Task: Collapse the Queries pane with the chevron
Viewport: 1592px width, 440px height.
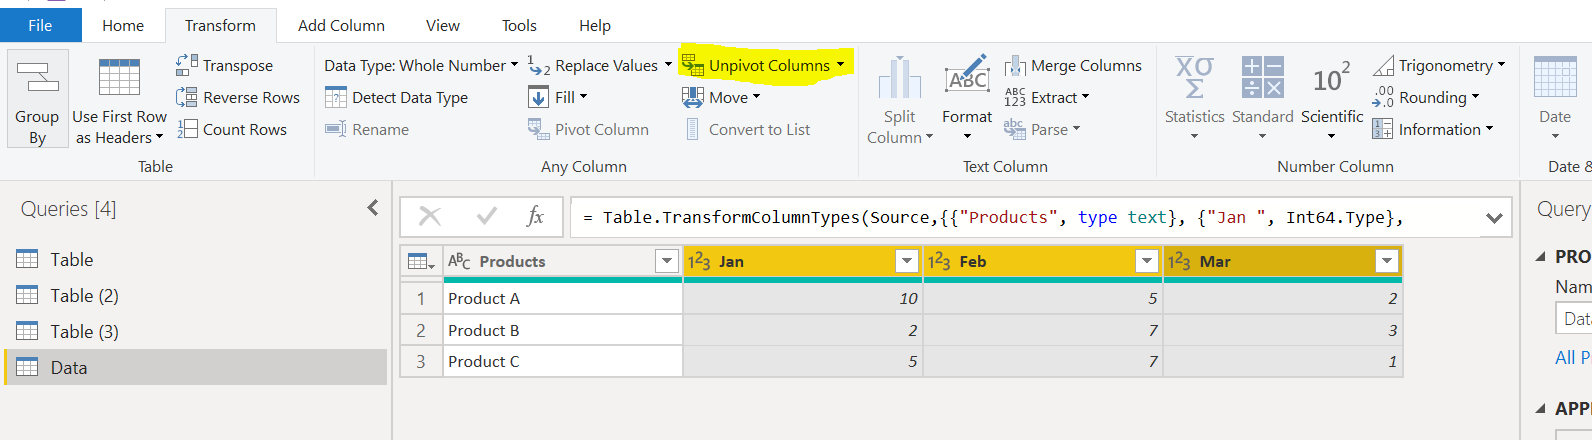Action: [x=373, y=208]
